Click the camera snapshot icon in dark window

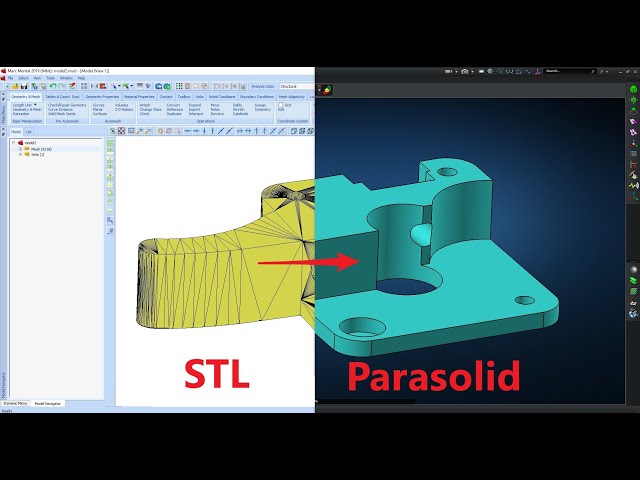point(464,71)
